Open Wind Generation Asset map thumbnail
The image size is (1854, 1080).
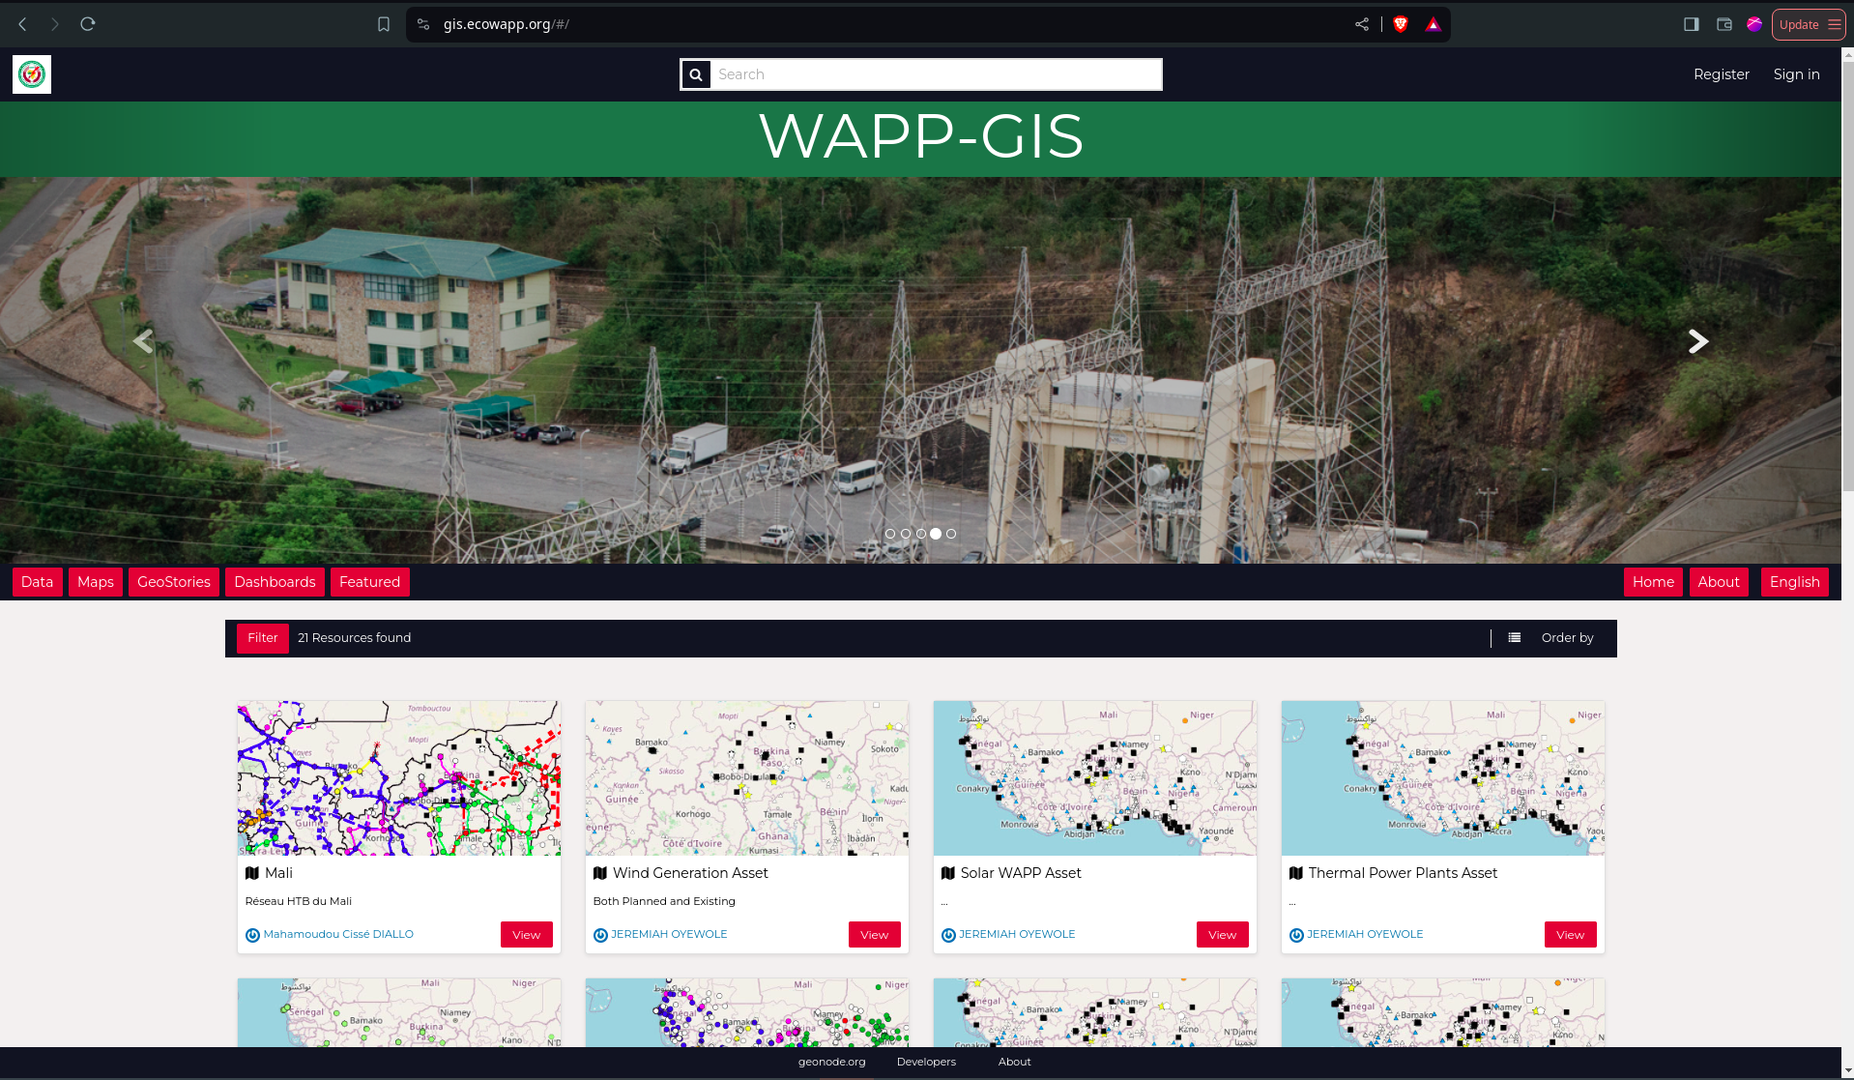(747, 778)
